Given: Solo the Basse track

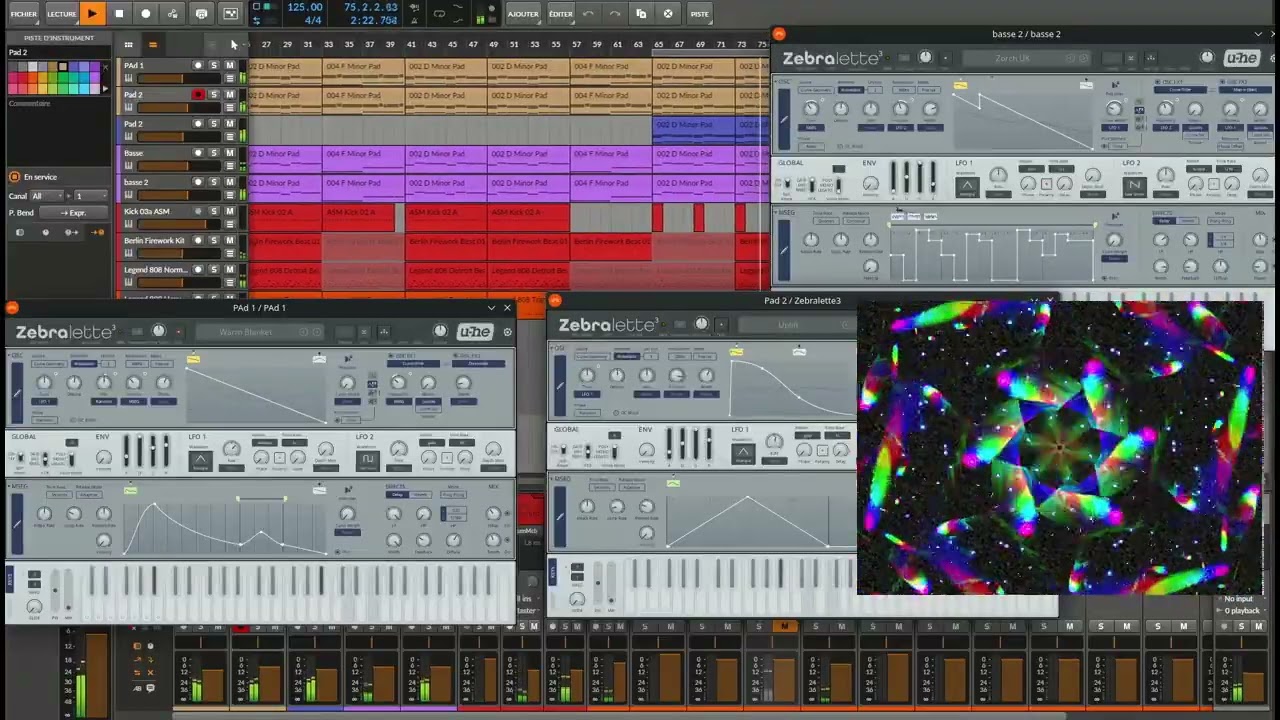Looking at the screenshot, I should pos(213,153).
